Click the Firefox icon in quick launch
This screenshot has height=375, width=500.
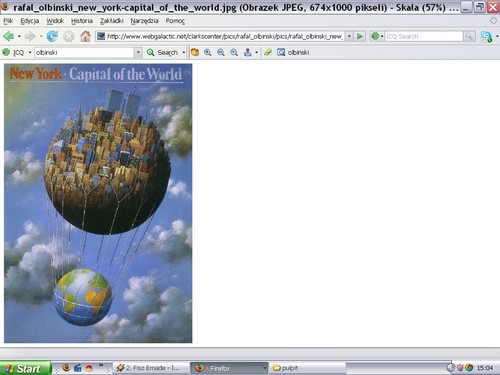click(x=66, y=368)
